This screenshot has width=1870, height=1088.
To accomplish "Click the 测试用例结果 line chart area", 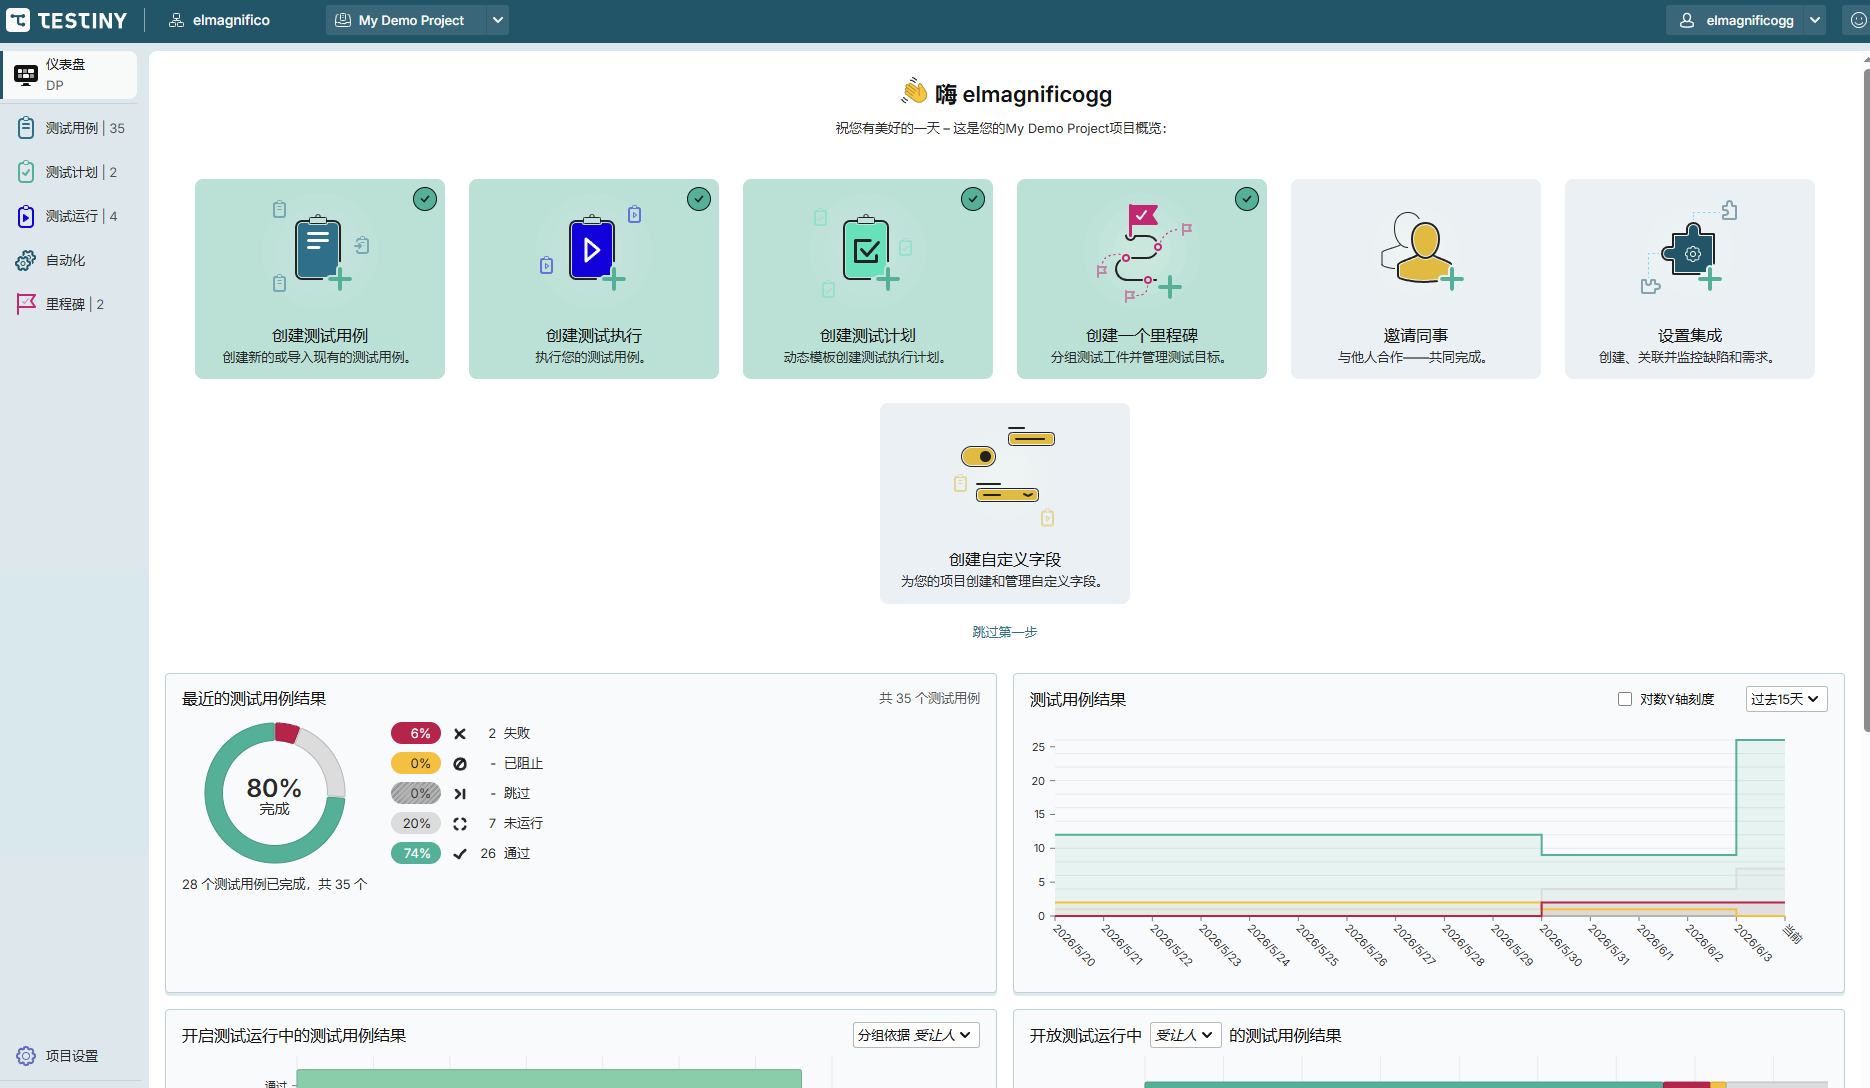I will [x=1420, y=828].
